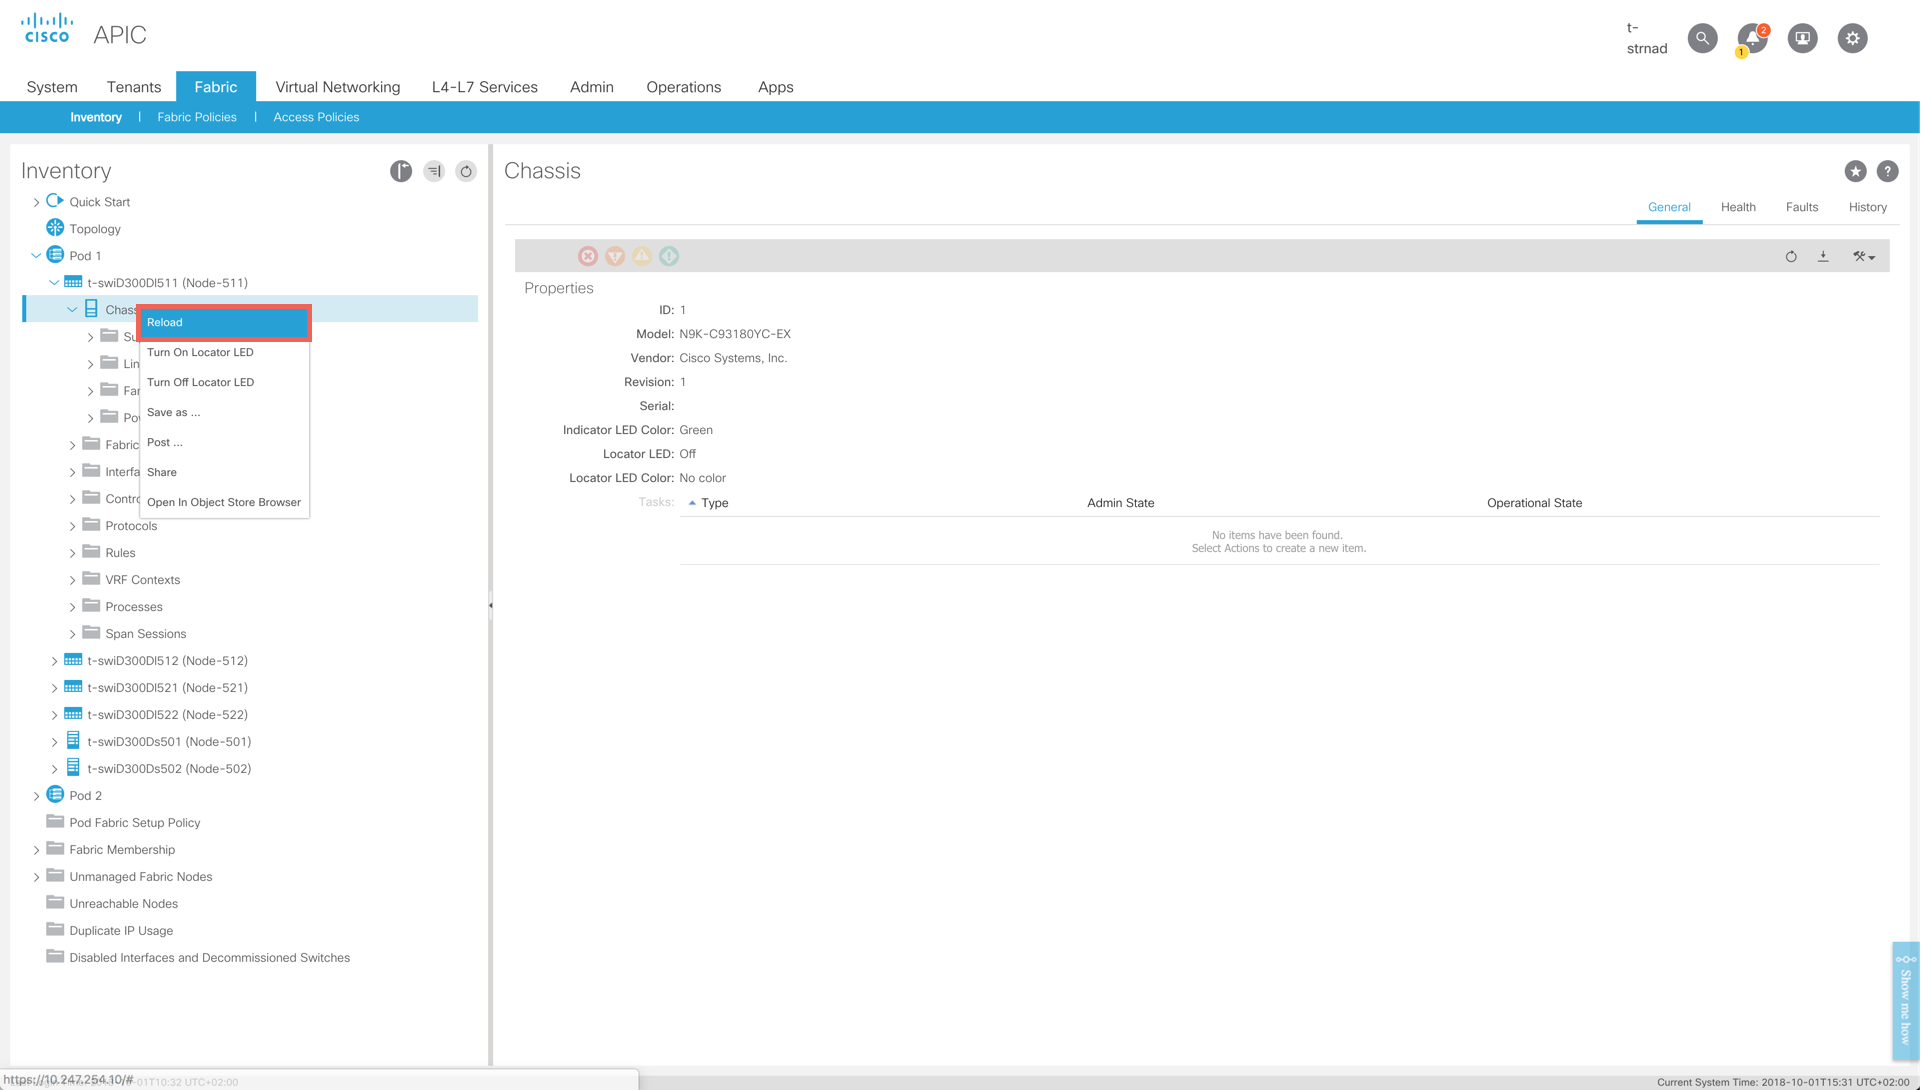The height and width of the screenshot is (1090, 1921).
Task: Switch to the Faults tab
Action: pyautogui.click(x=1801, y=207)
